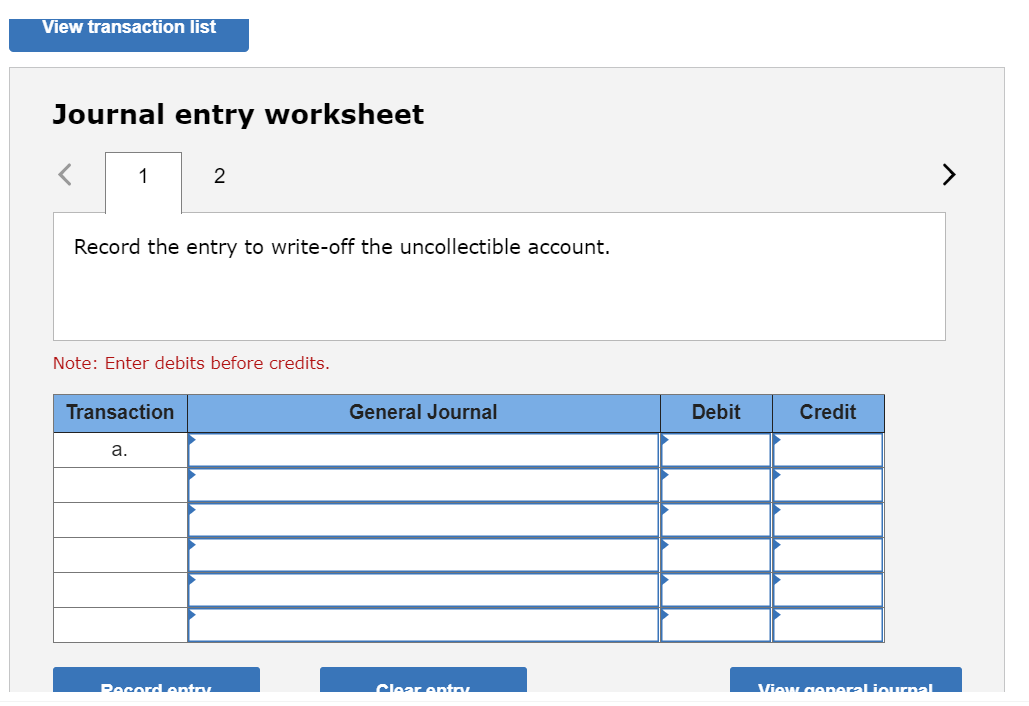Open the account dropdown in the first journal row
Viewport: 1029px width, 706px height.
tap(422, 449)
